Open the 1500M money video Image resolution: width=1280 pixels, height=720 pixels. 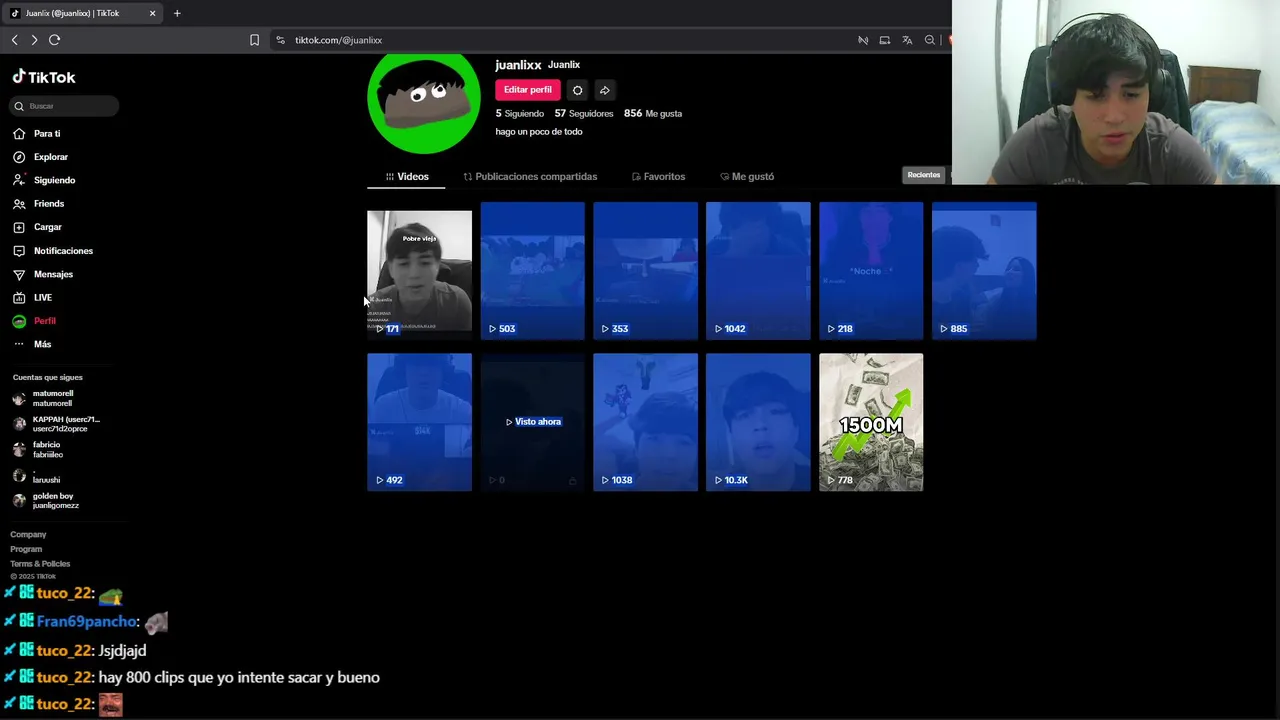pyautogui.click(x=871, y=422)
